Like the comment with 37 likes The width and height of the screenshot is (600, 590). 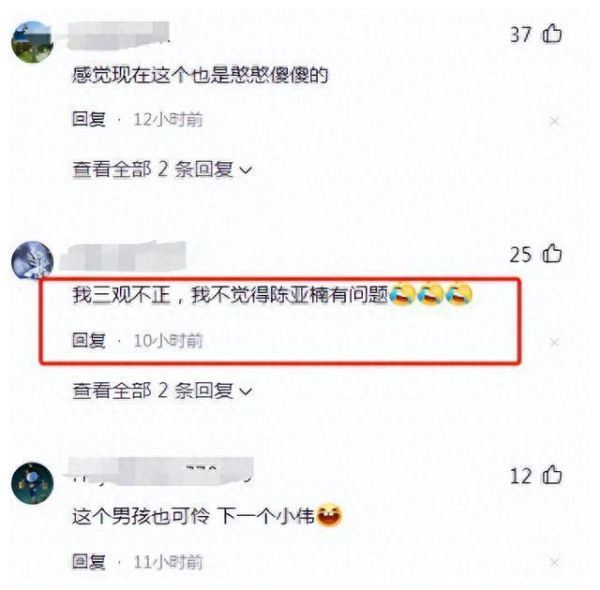click(552, 33)
